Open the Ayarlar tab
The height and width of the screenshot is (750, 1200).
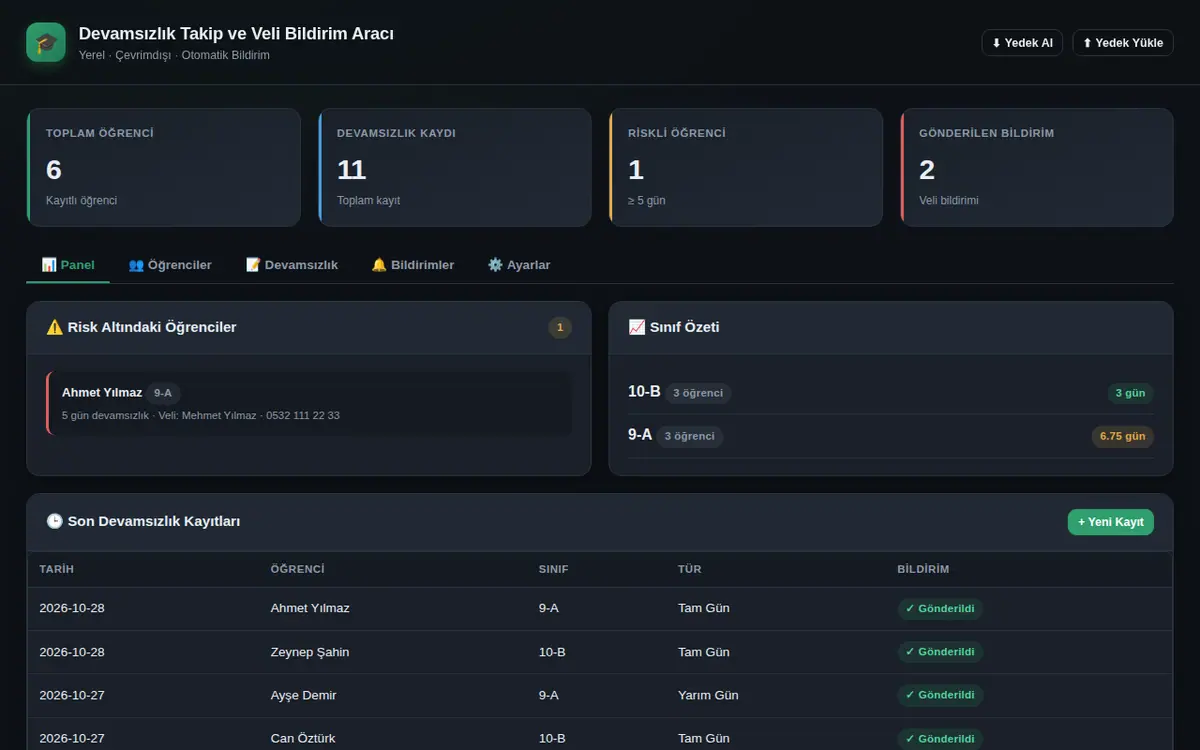point(519,265)
